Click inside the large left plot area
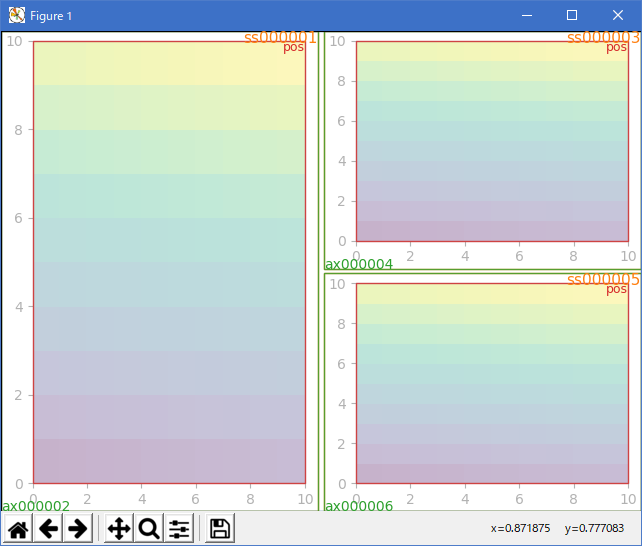This screenshot has height=546, width=642. (x=170, y=262)
